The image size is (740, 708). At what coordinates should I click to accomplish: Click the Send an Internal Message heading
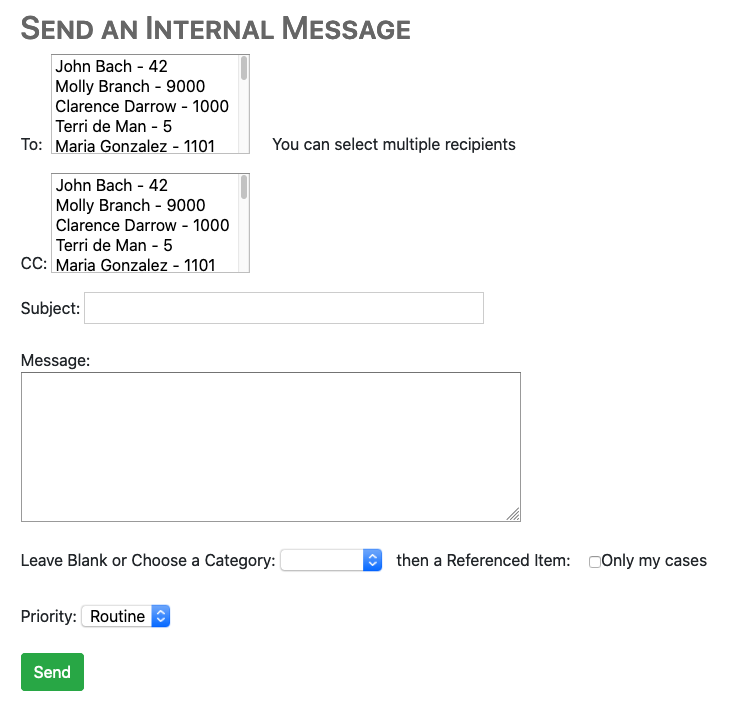coord(216,28)
